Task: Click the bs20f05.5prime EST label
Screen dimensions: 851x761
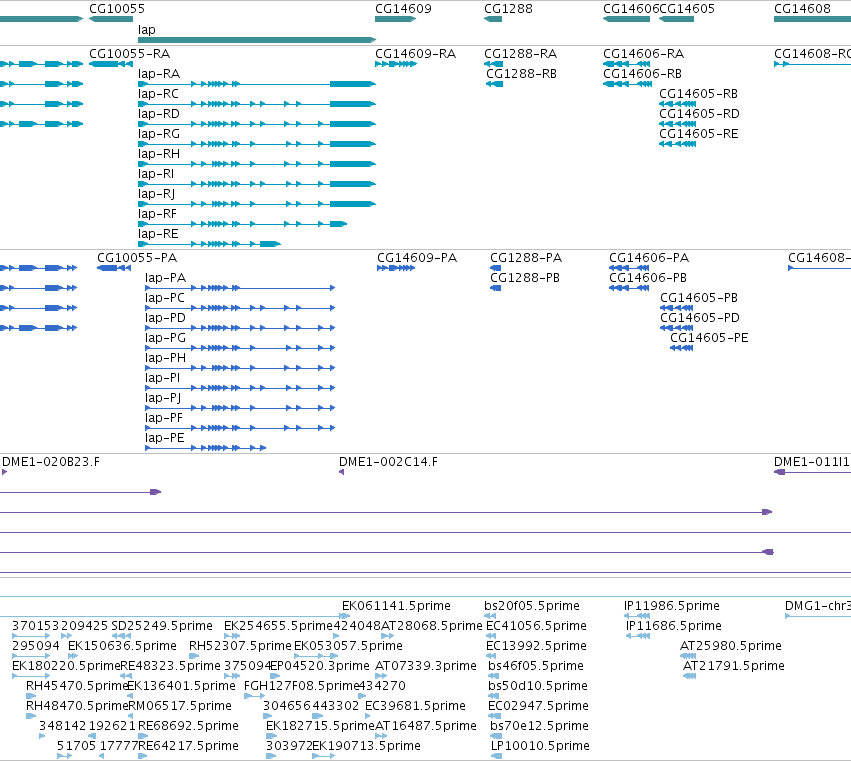Action: (532, 606)
